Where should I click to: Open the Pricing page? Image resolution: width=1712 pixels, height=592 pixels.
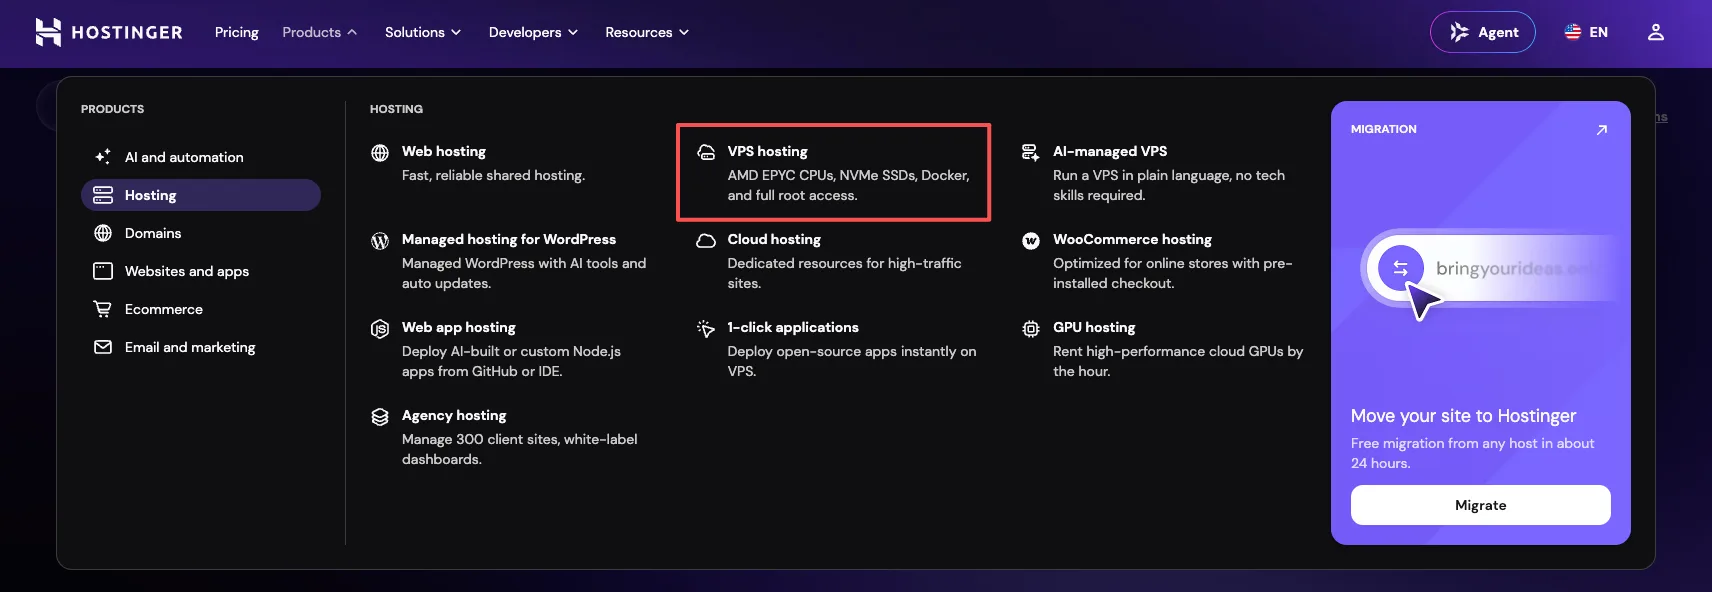click(x=237, y=32)
